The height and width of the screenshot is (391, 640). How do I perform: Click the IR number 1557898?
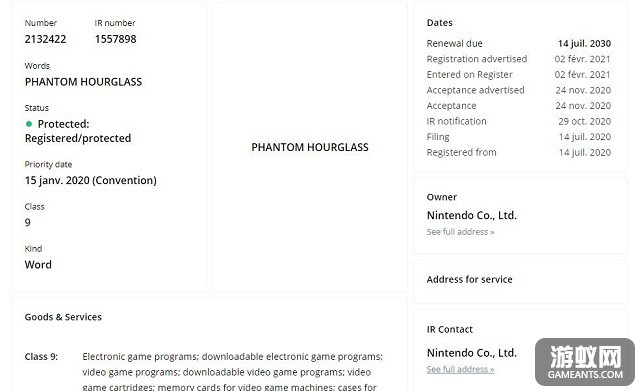click(116, 39)
